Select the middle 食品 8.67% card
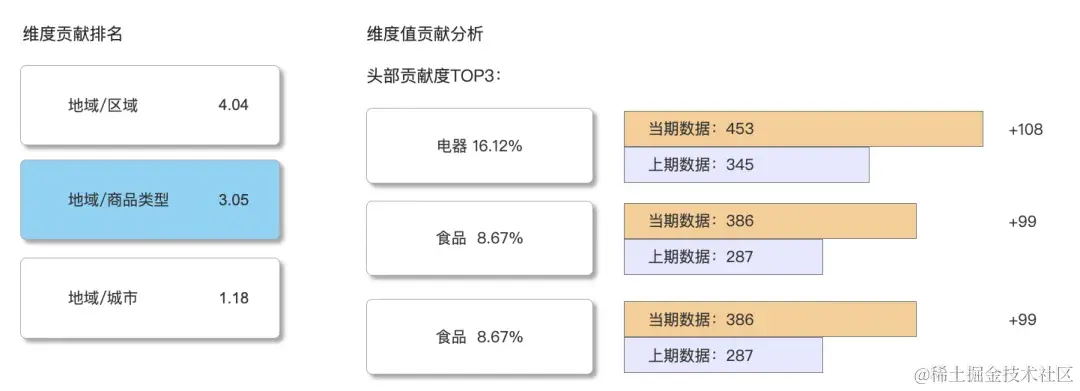Image resolution: width=1080 pixels, height=391 pixels. tap(479, 238)
